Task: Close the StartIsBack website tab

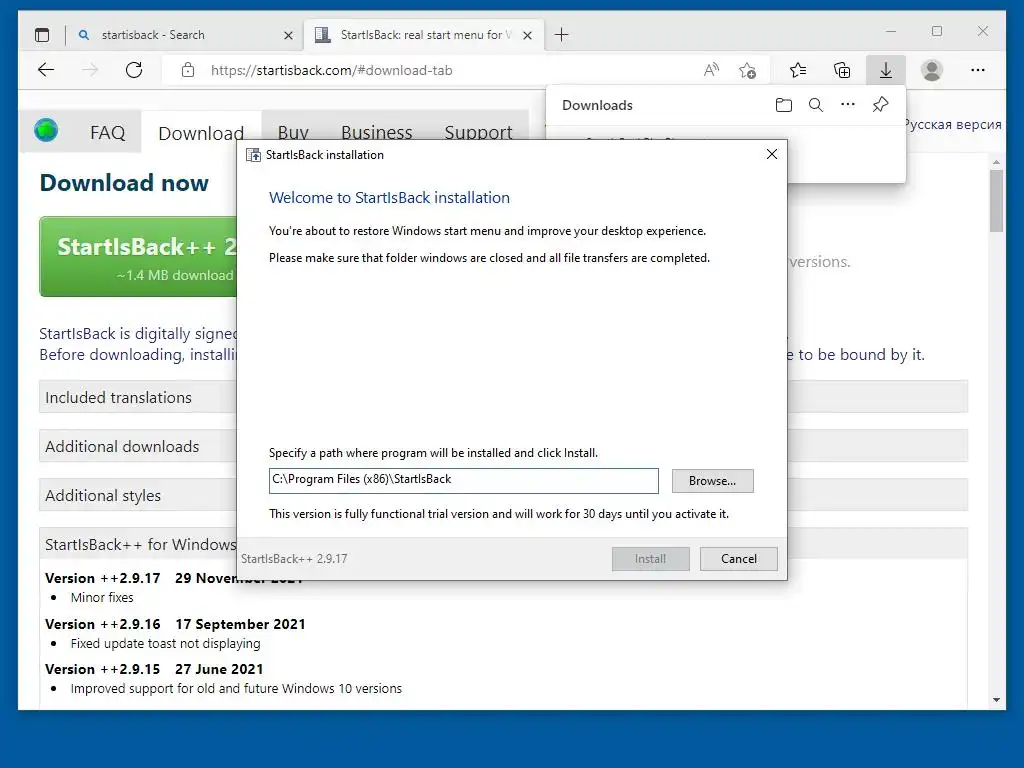Action: click(x=528, y=35)
